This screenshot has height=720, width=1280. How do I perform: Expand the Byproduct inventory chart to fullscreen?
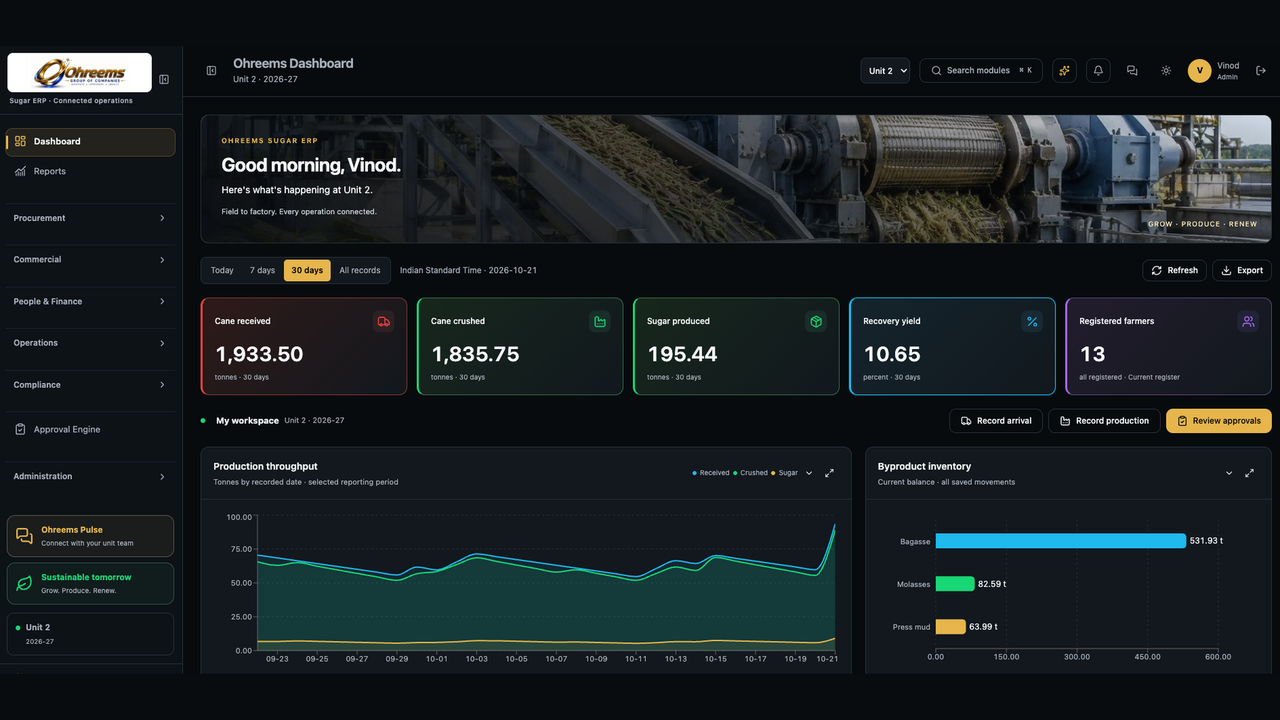(1249, 473)
